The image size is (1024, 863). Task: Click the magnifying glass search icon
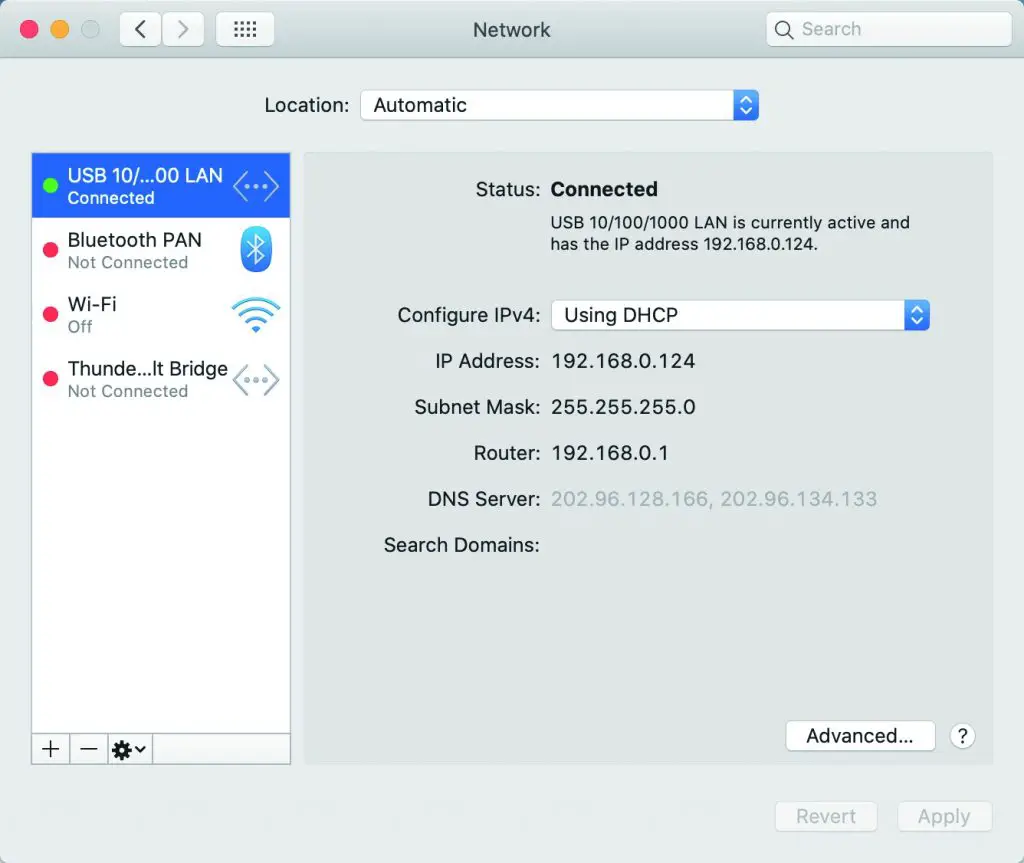[784, 30]
